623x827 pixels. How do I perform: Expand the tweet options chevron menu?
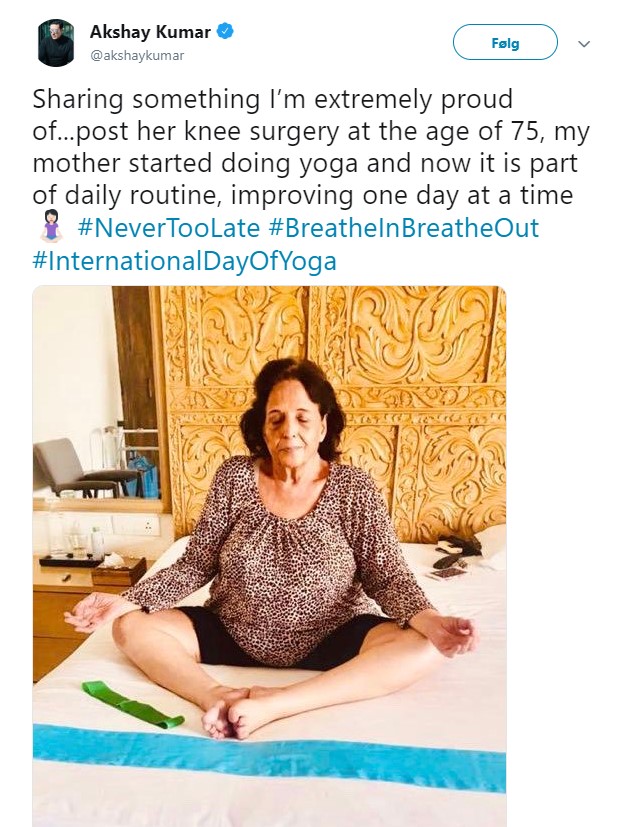tap(585, 44)
